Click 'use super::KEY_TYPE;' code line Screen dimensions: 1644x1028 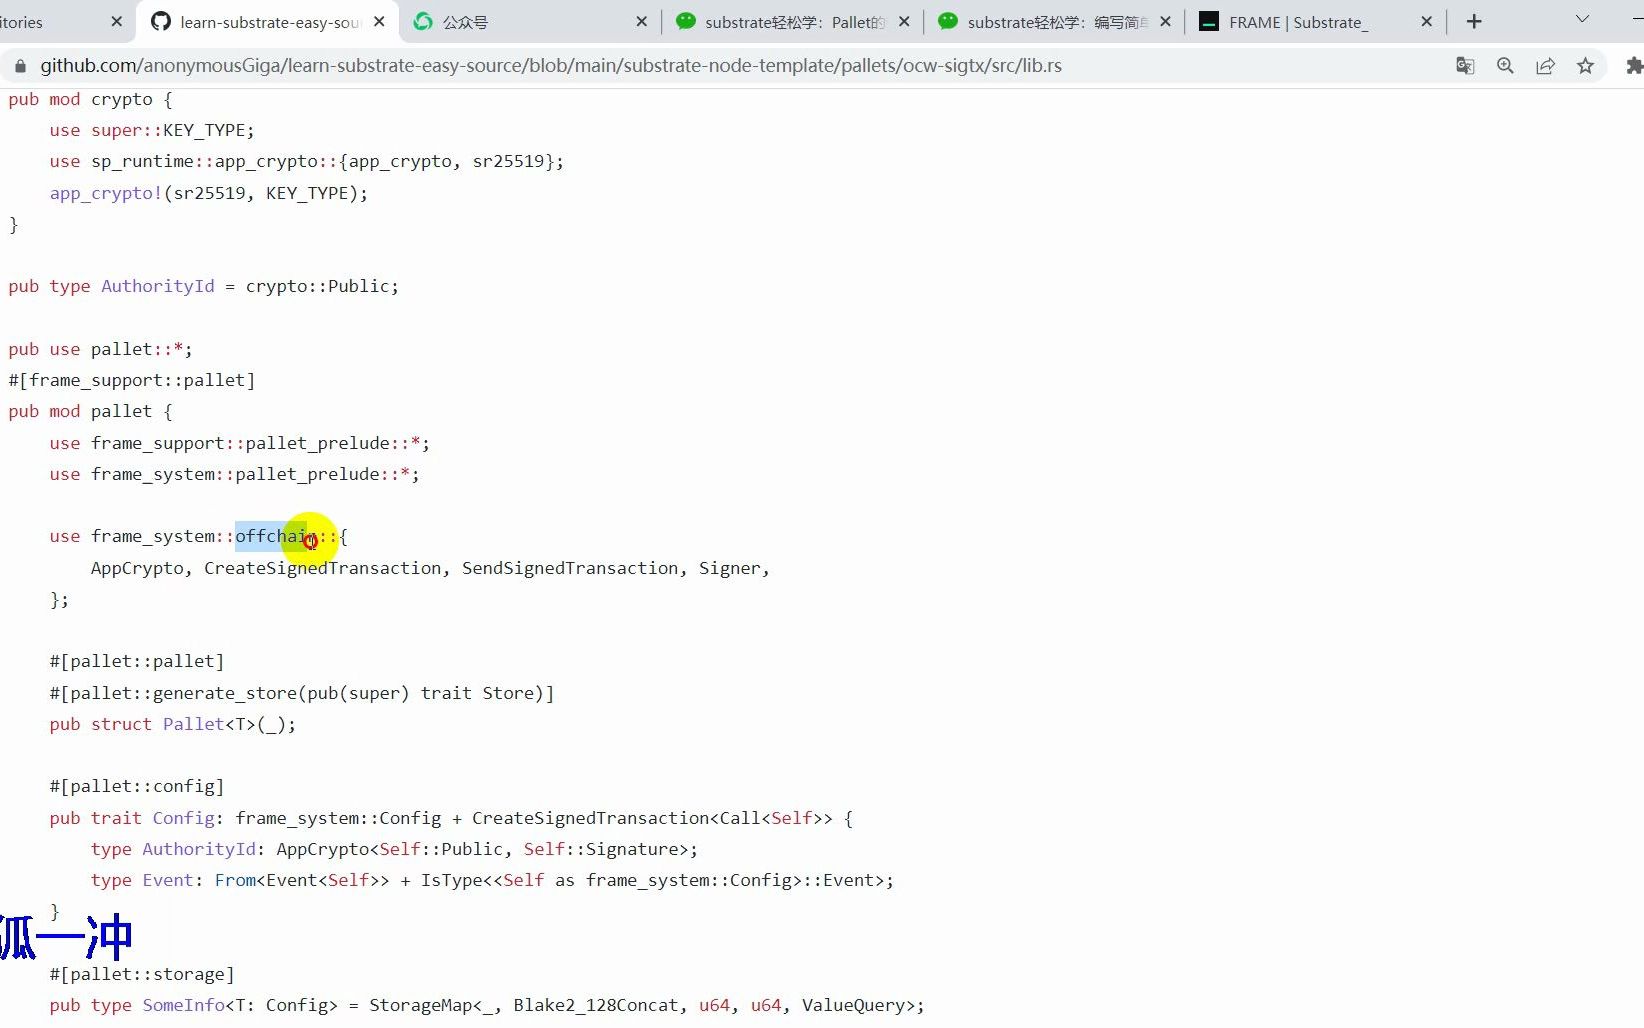pyautogui.click(x=152, y=130)
